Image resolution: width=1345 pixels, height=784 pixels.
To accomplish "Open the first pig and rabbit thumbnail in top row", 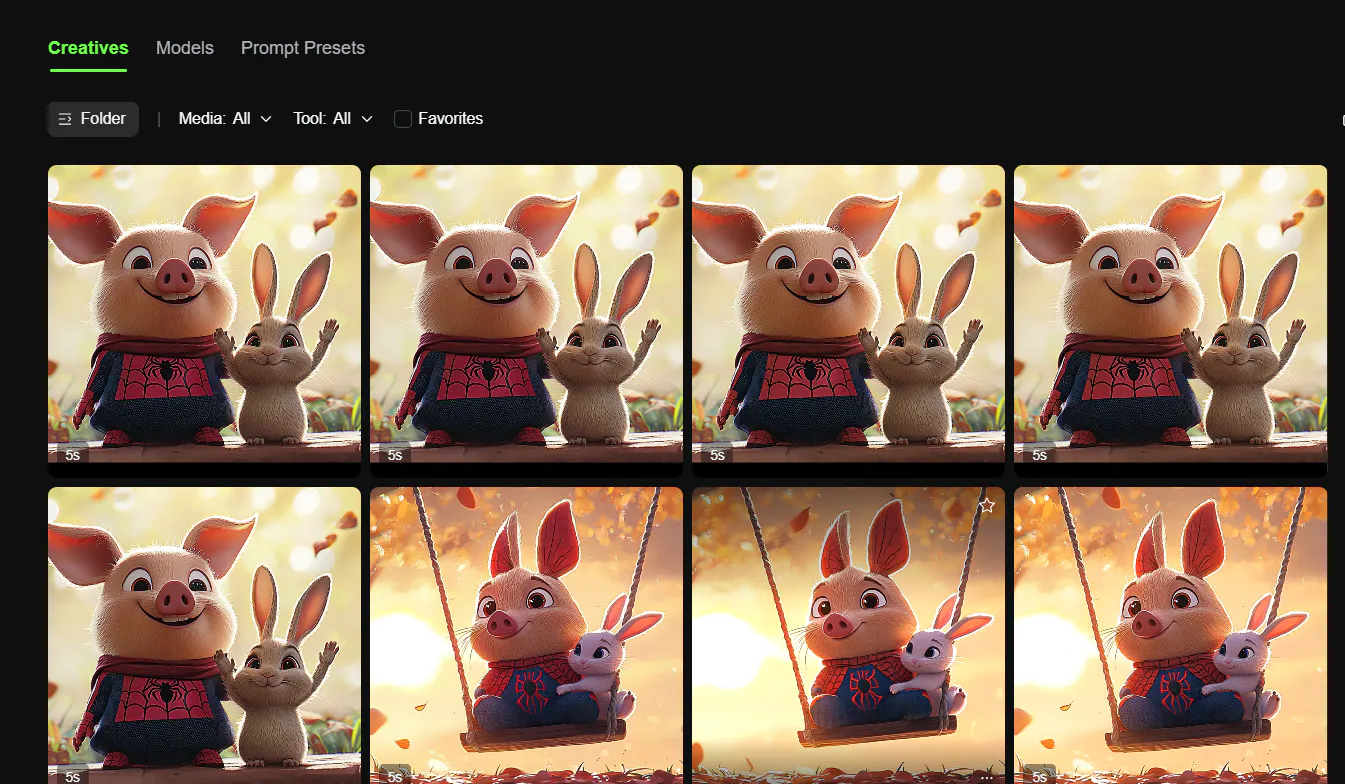I will coord(204,320).
